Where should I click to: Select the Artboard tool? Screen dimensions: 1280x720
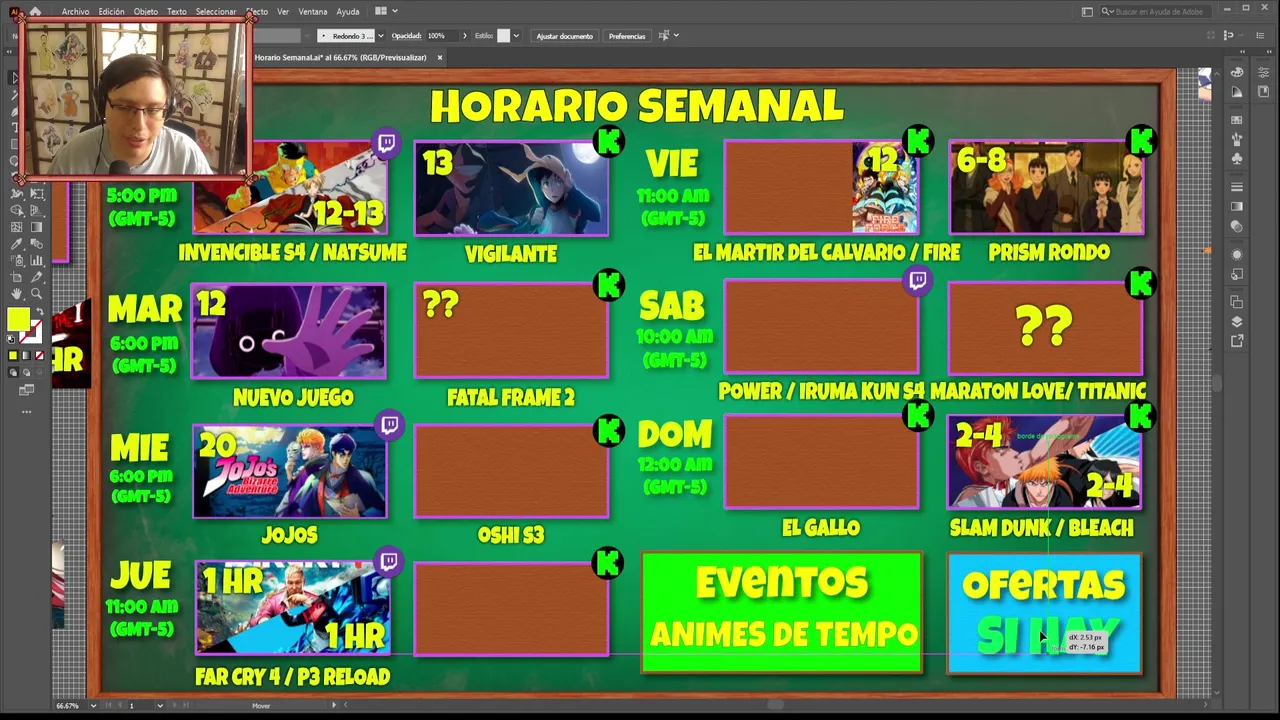click(x=16, y=277)
